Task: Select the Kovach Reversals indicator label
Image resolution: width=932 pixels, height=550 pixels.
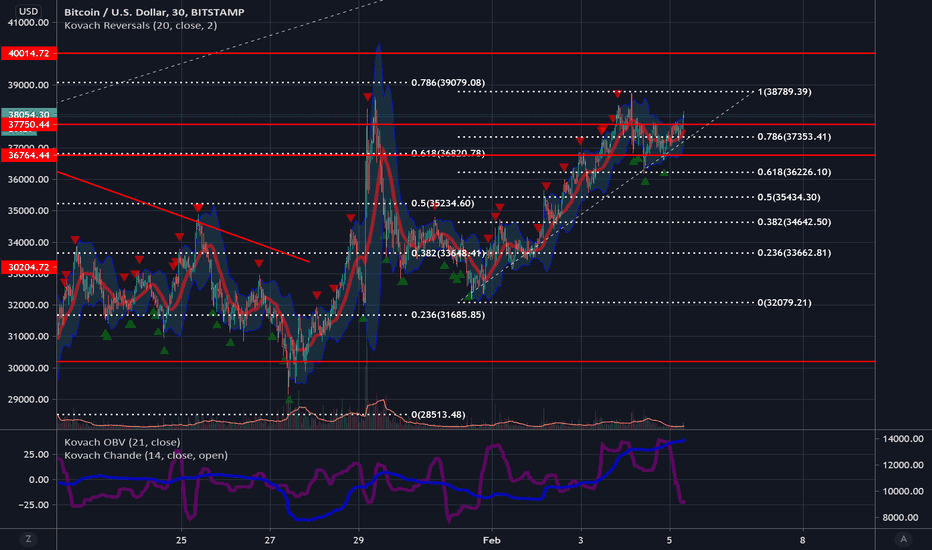Action: [x=140, y=26]
